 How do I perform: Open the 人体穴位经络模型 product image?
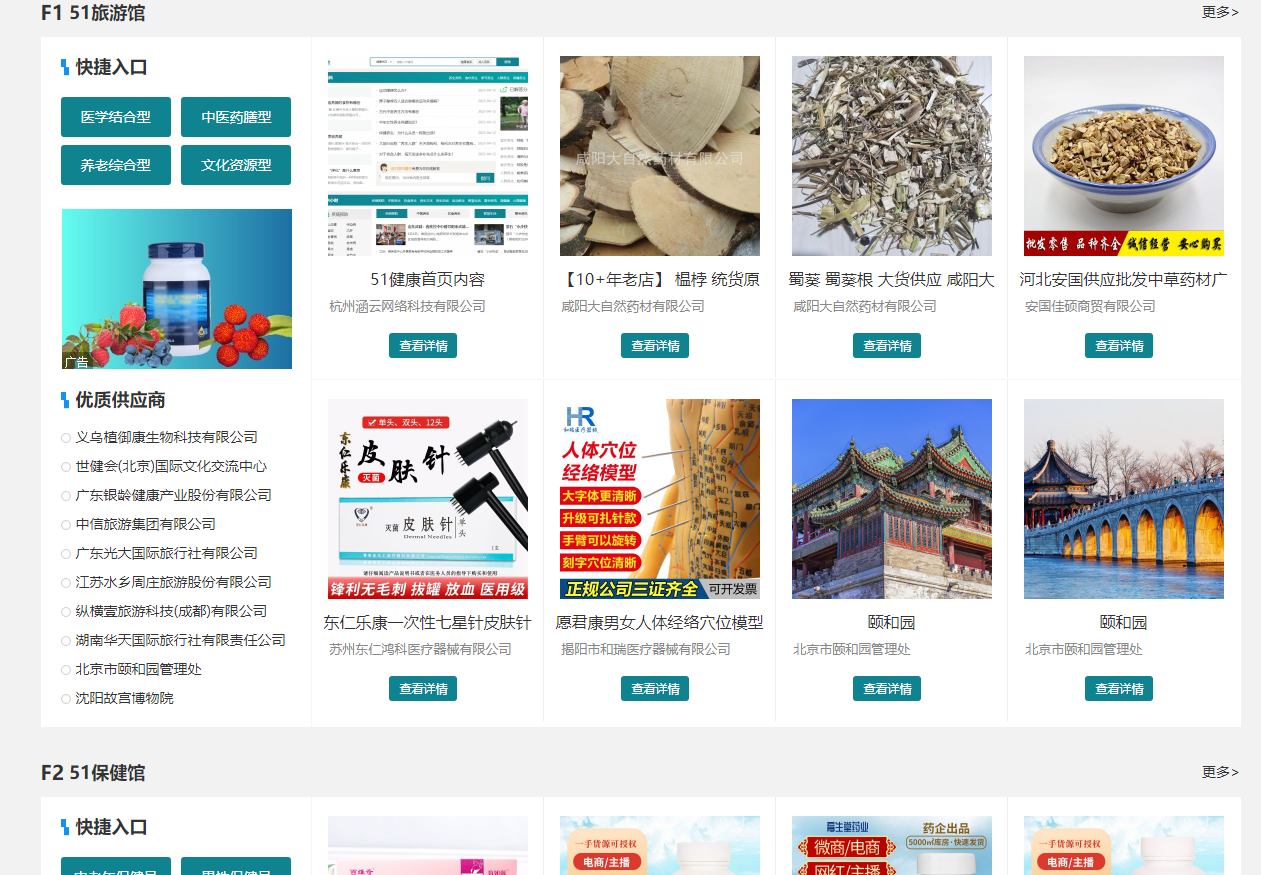[660, 499]
